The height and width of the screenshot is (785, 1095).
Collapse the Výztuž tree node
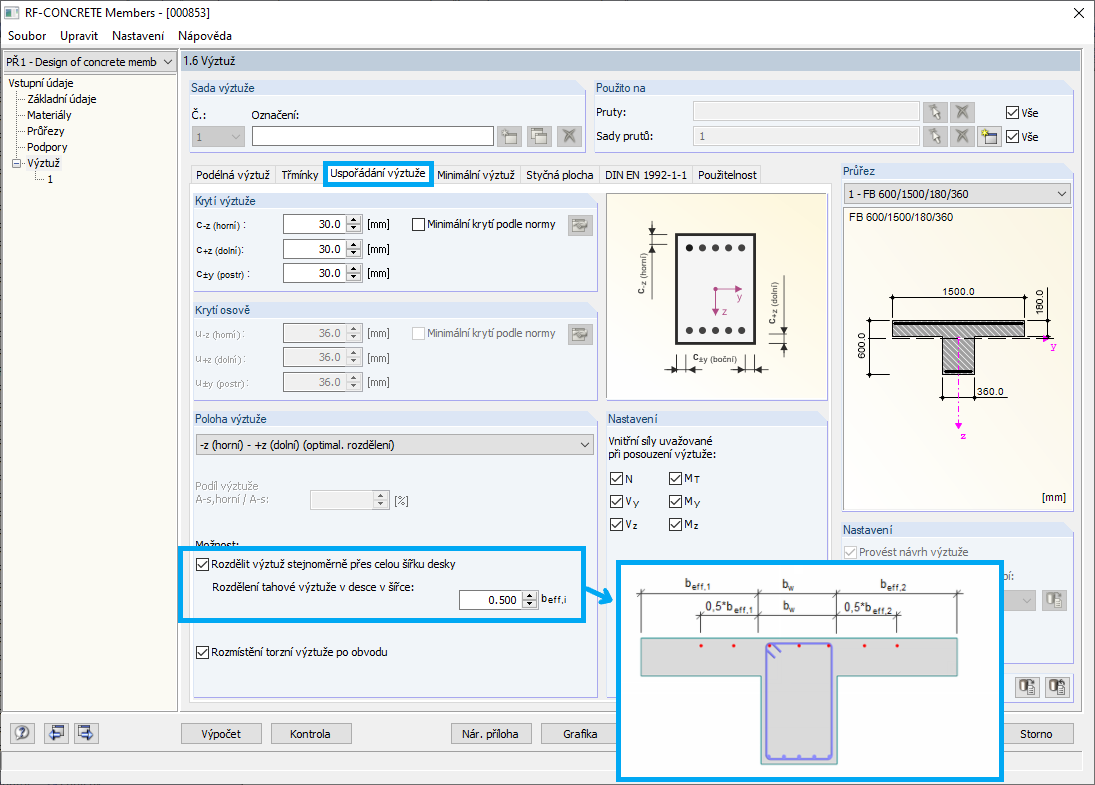tap(17, 163)
